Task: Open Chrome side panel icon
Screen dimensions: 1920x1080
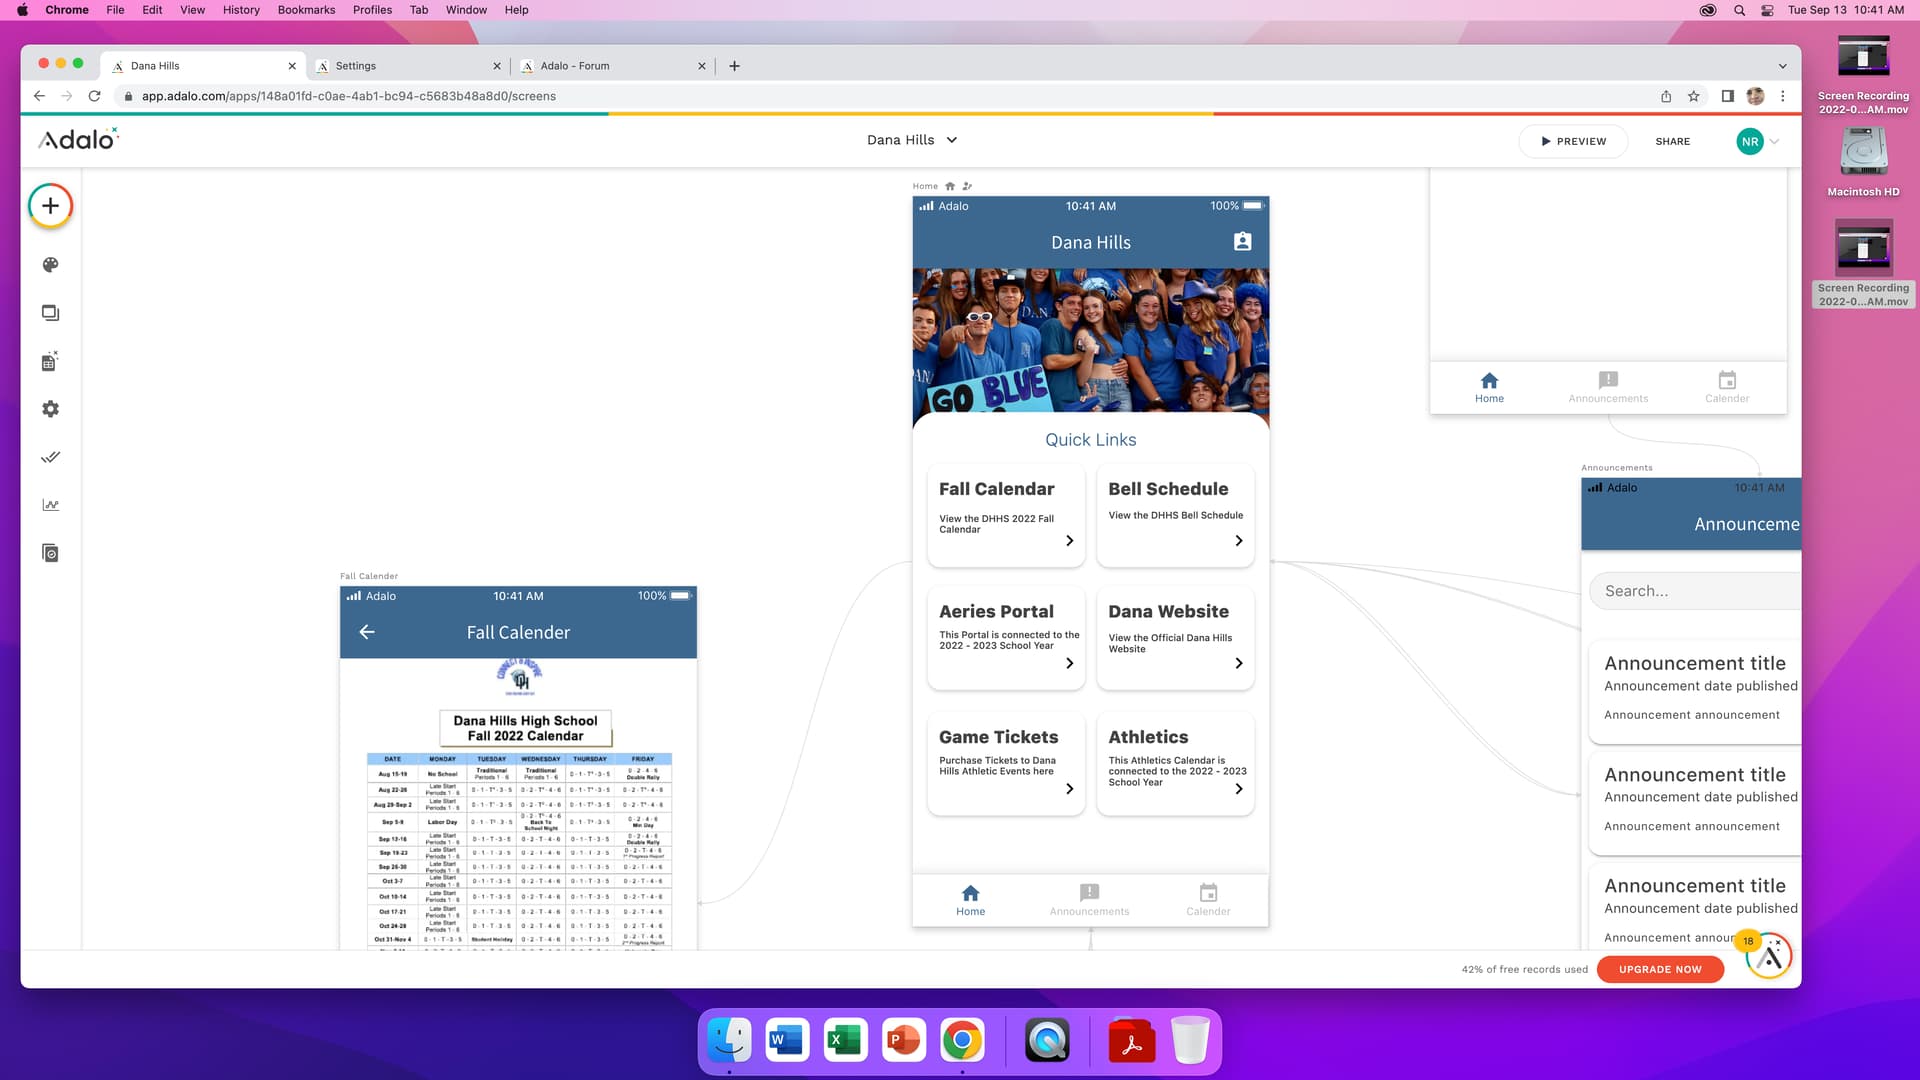Action: tap(1727, 96)
